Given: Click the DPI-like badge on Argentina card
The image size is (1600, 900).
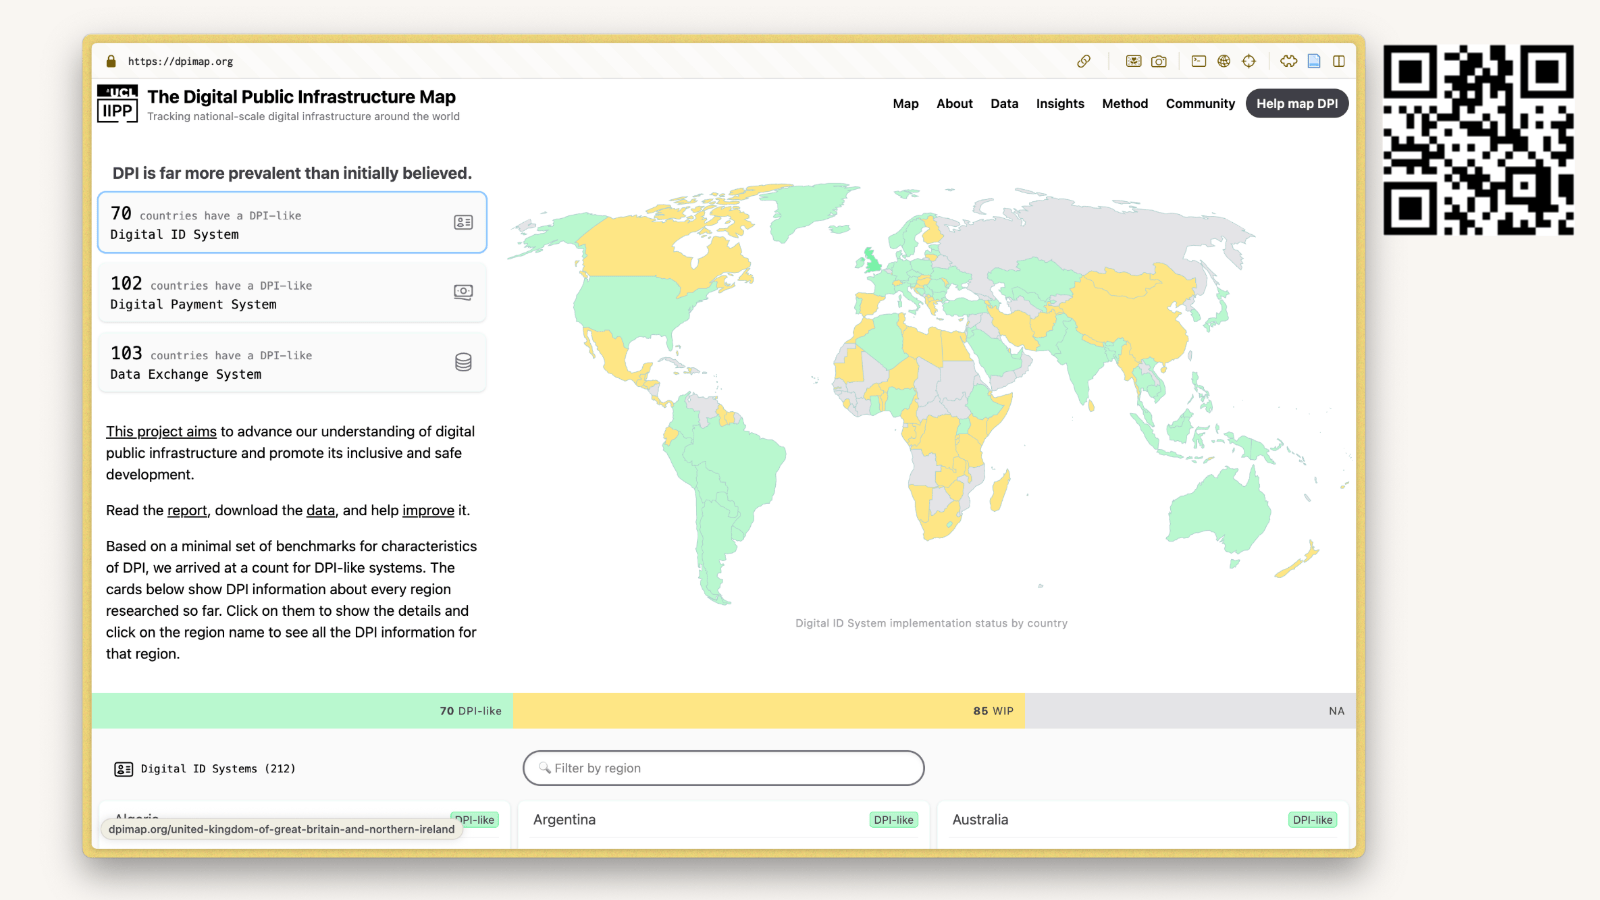Looking at the screenshot, I should (894, 820).
